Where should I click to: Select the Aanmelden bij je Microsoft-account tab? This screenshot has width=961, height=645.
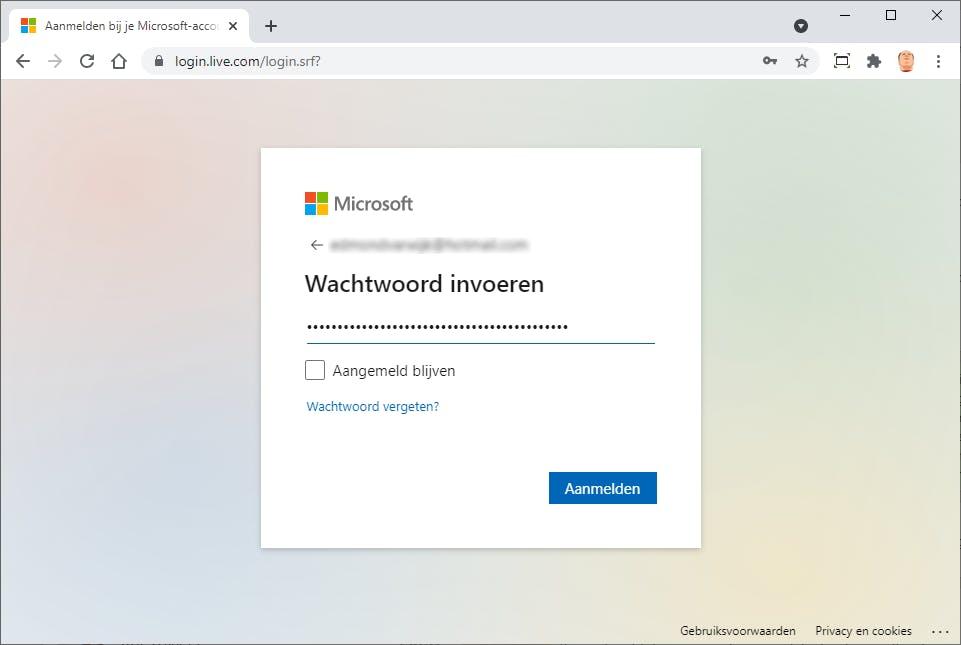(x=129, y=26)
